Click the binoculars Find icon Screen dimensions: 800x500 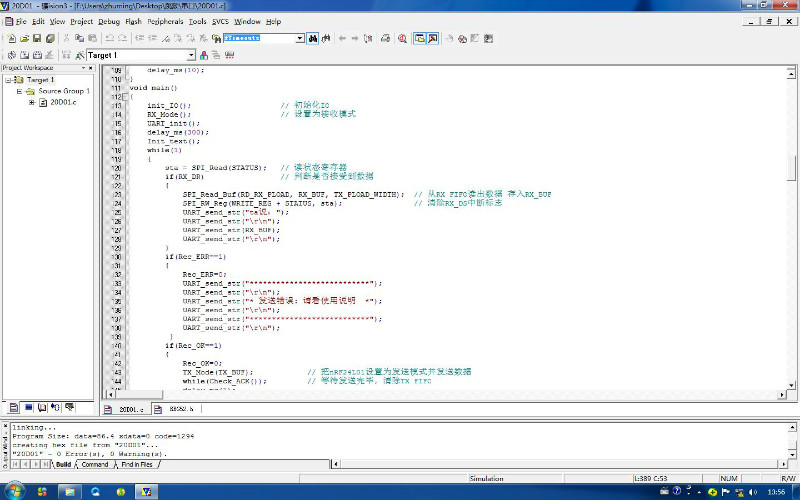313,38
